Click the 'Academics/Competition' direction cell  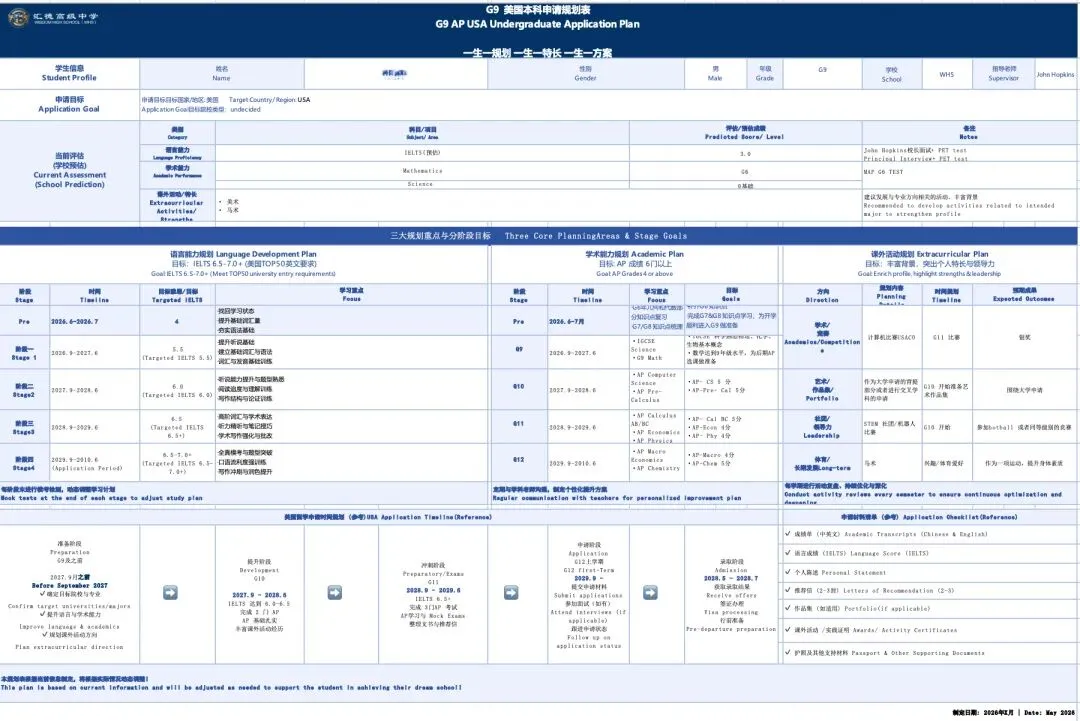(822, 337)
